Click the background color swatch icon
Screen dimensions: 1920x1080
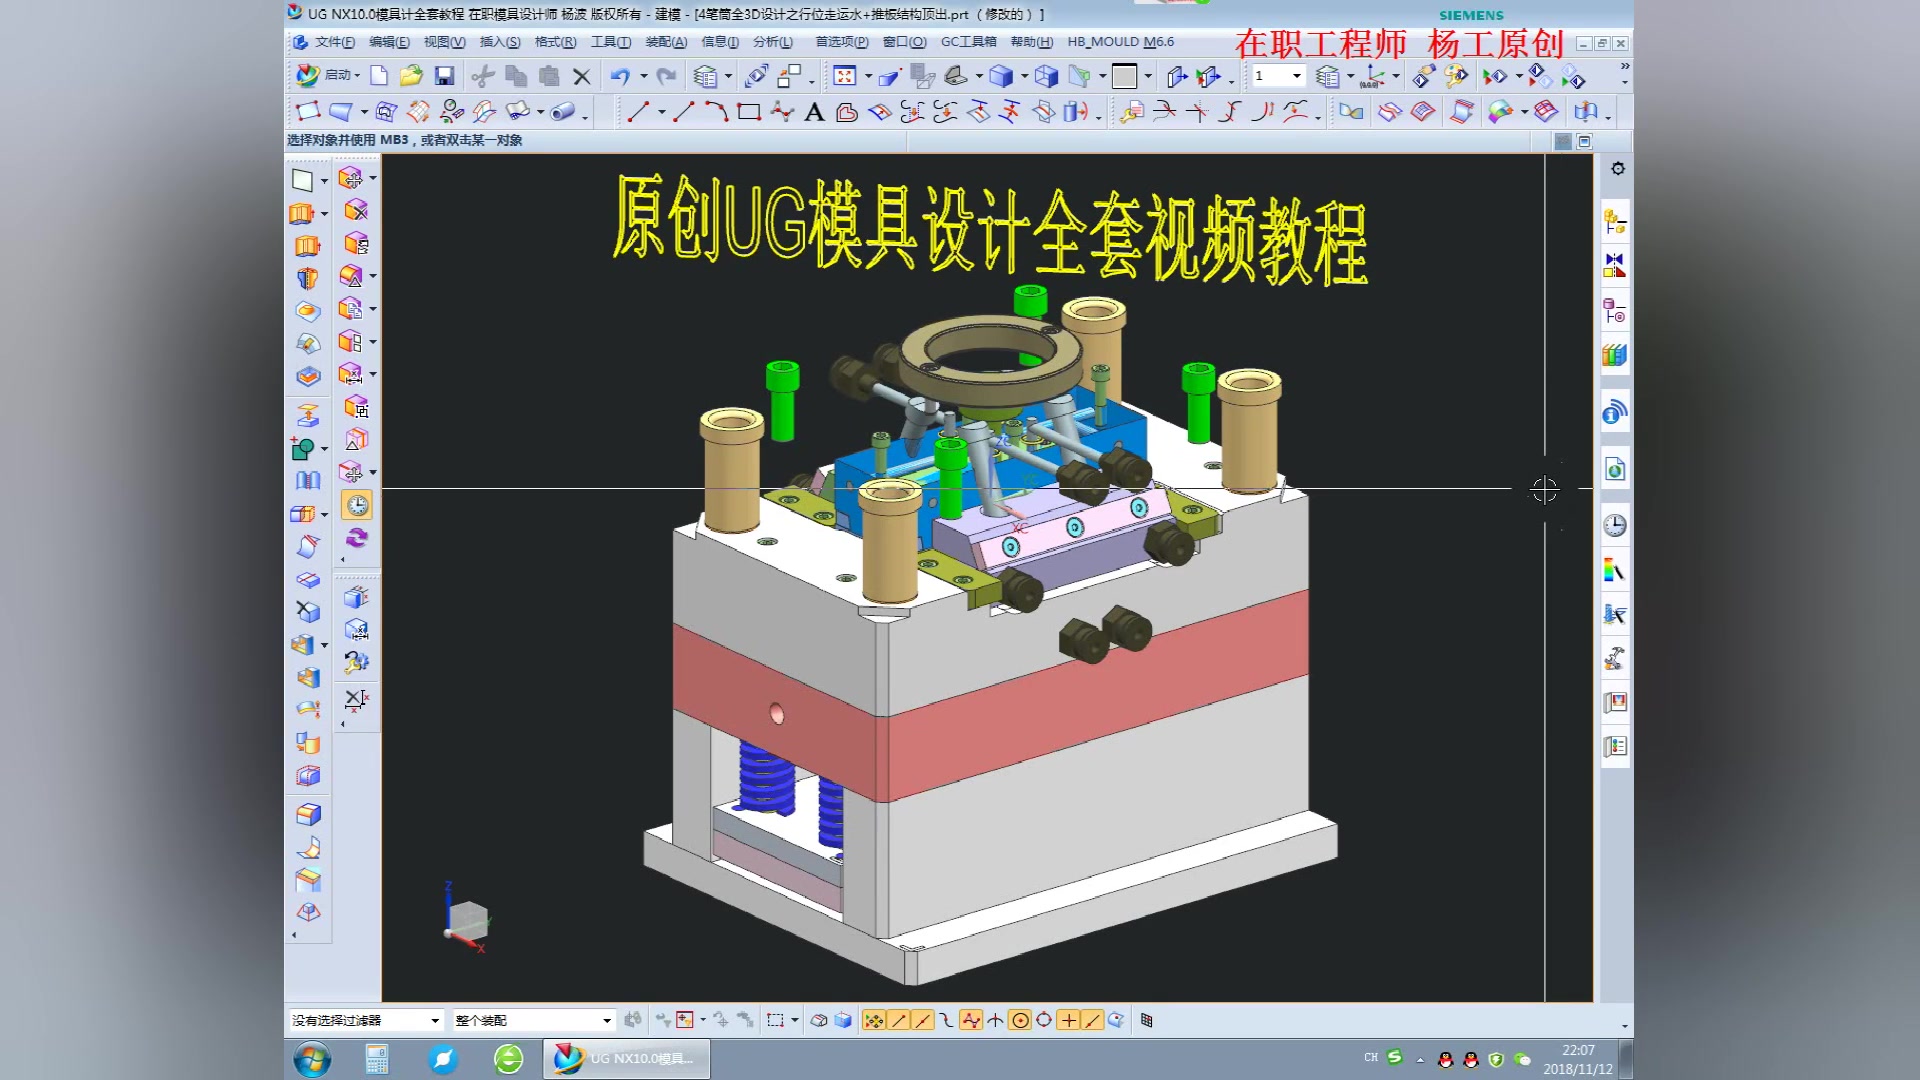point(1124,76)
